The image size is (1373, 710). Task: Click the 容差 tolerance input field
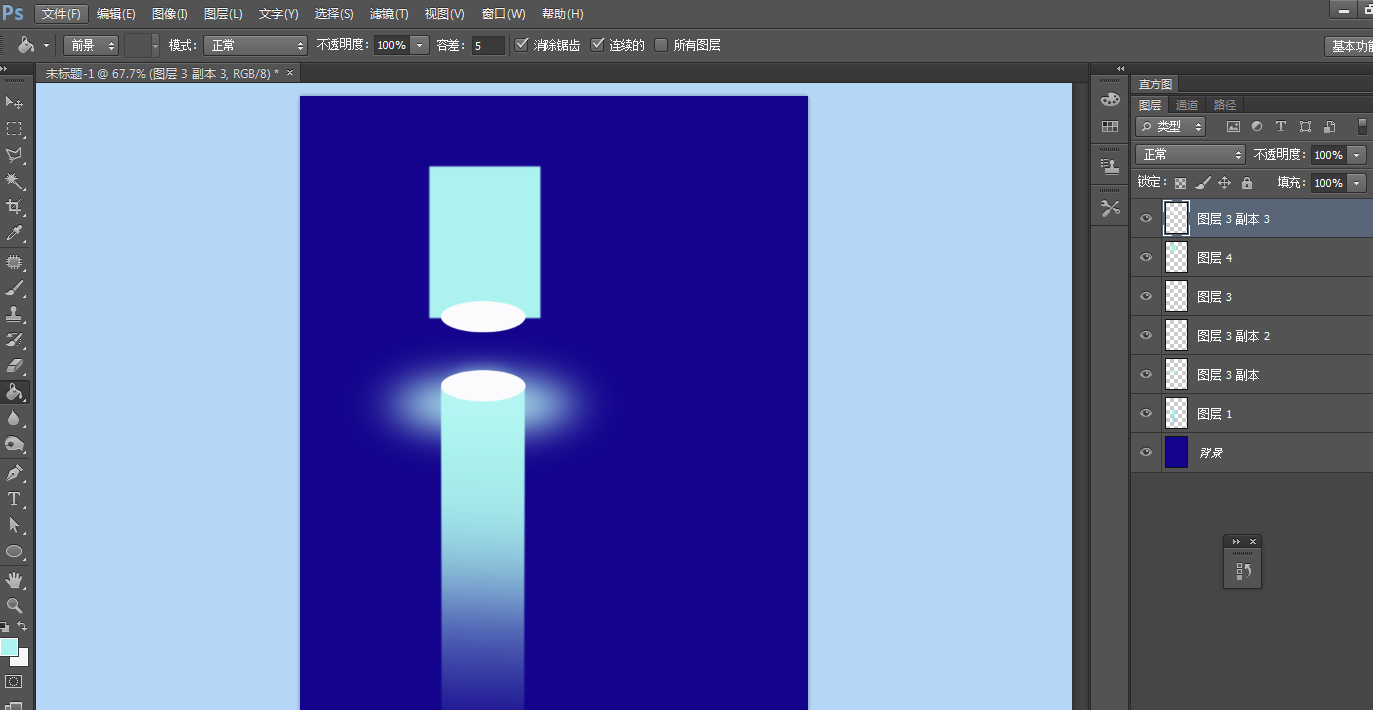pyautogui.click(x=488, y=45)
